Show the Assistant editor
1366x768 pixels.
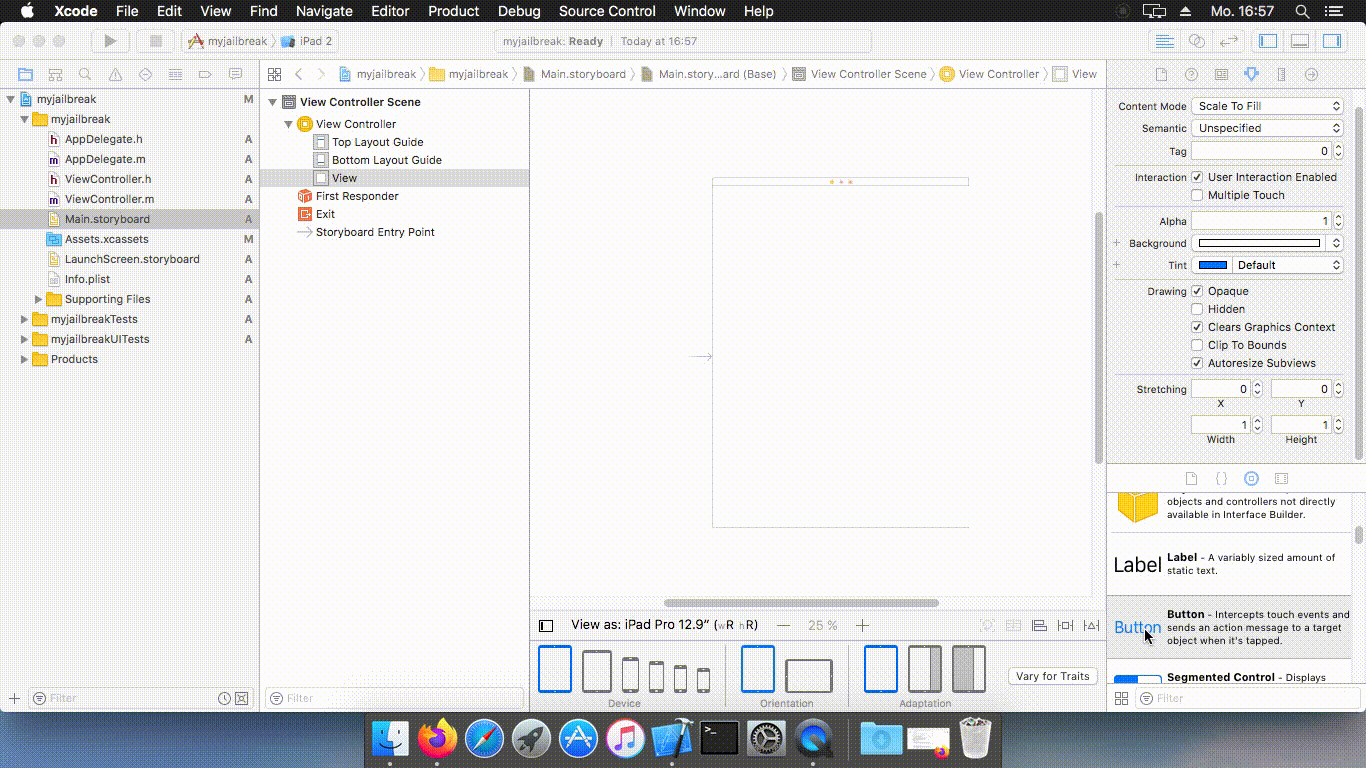1196,41
